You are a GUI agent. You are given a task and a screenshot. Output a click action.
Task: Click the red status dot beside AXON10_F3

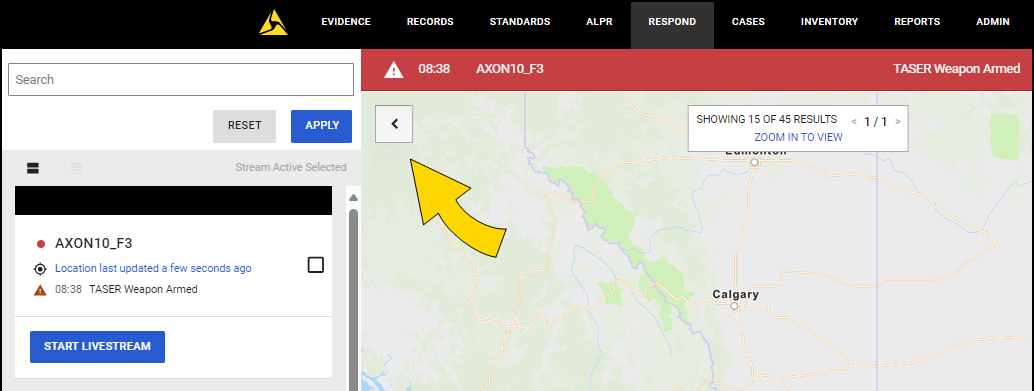pyautogui.click(x=41, y=244)
